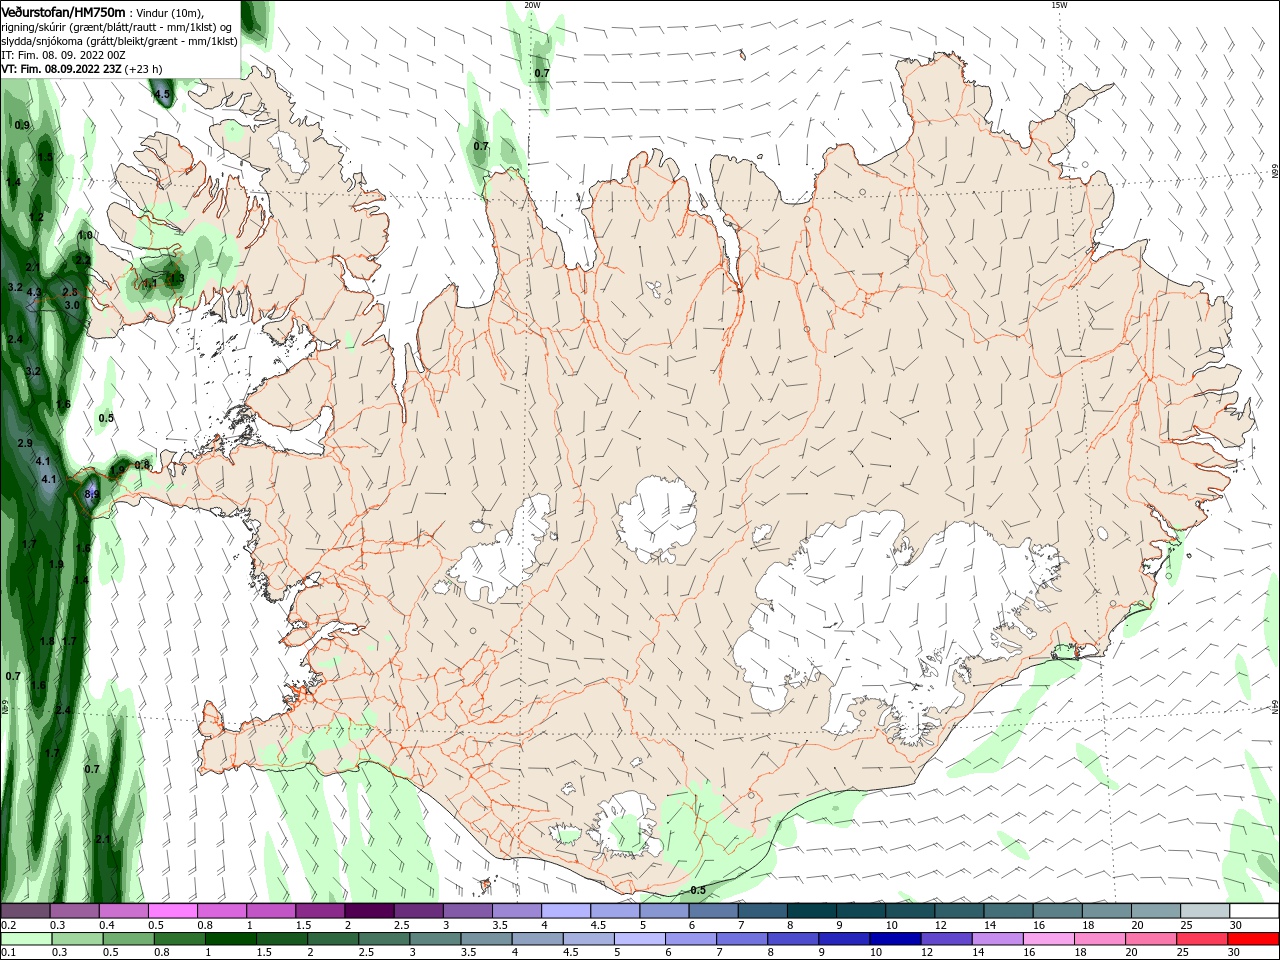Image resolution: width=1280 pixels, height=960 pixels.
Task: Select the '1.2' precipitation value on the map
Action: pyautogui.click(x=36, y=217)
